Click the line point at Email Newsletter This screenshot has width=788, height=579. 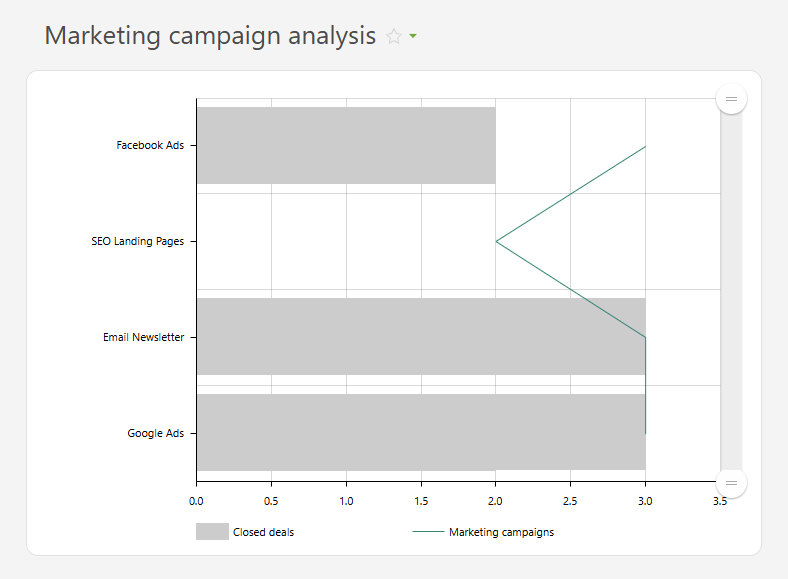click(645, 337)
